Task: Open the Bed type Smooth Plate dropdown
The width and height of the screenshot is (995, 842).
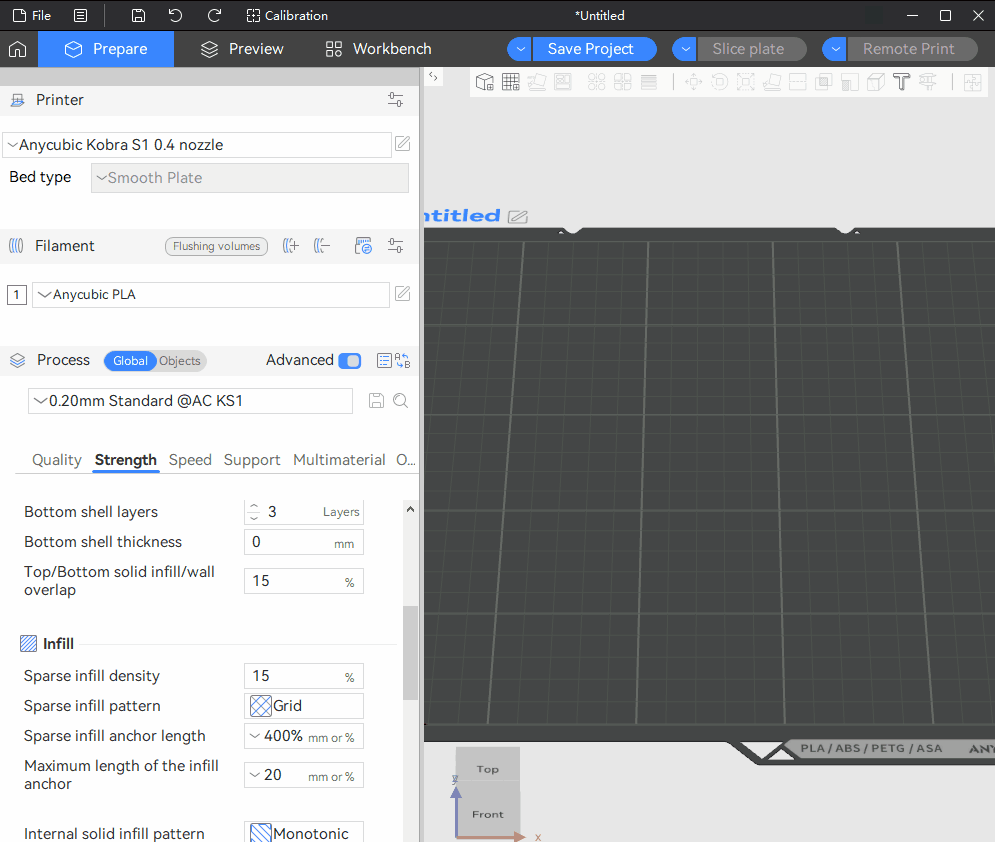Action: (x=250, y=178)
